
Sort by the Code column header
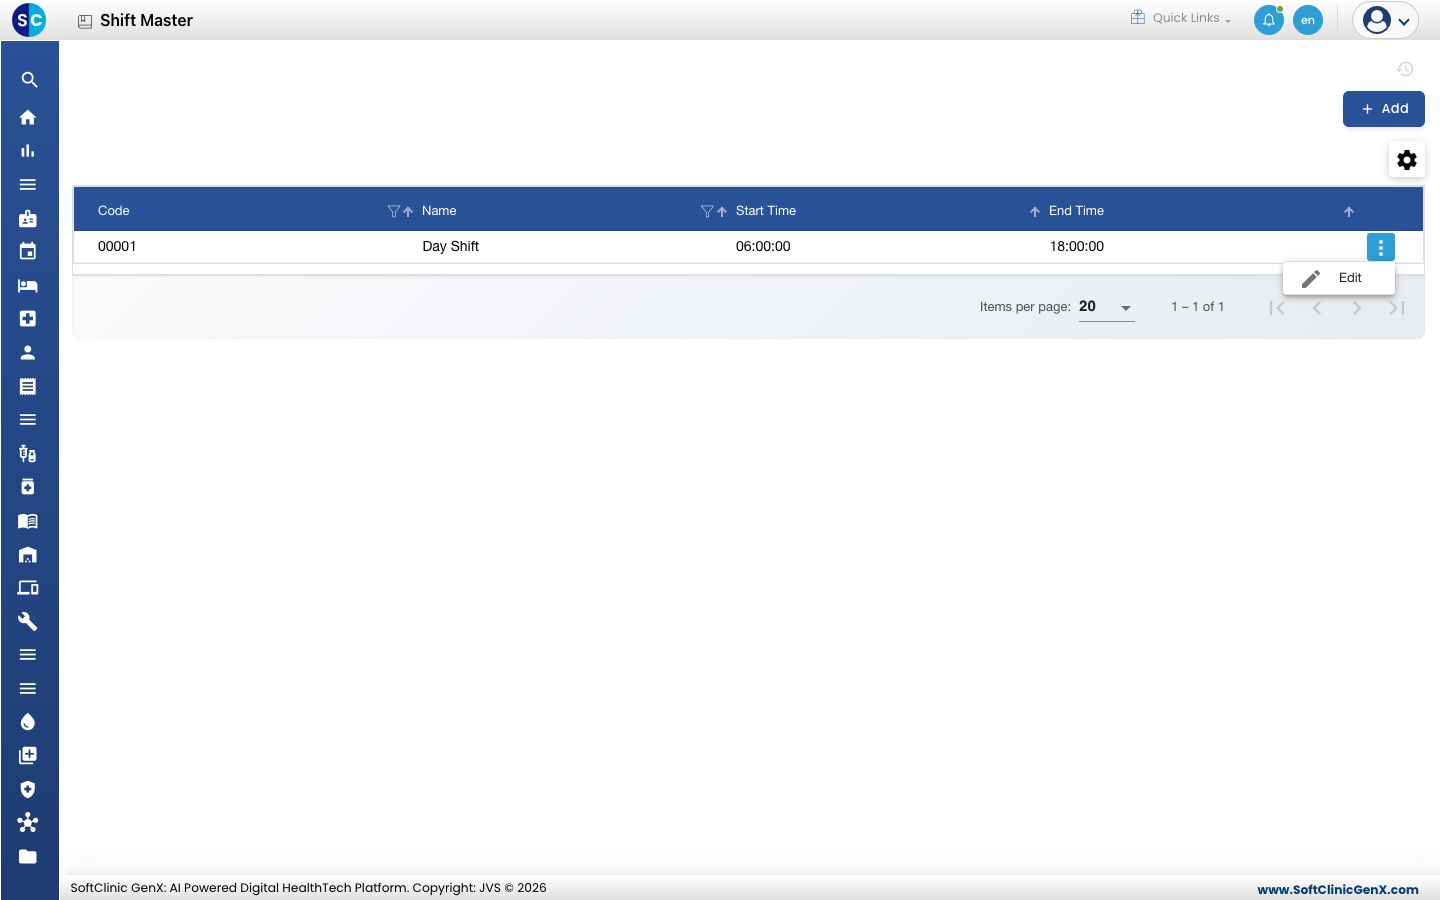click(x=114, y=211)
